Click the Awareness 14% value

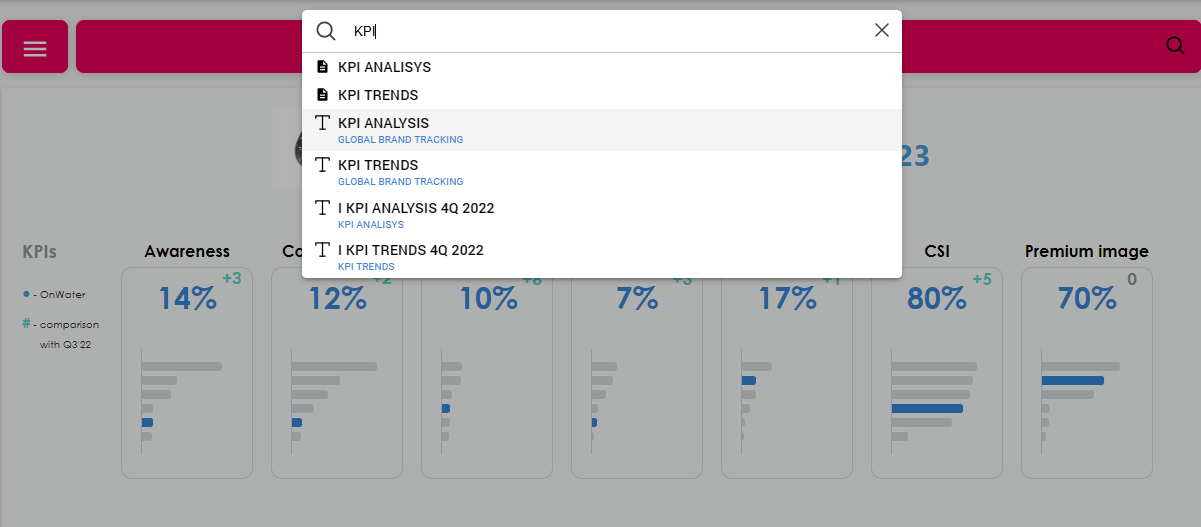point(187,298)
